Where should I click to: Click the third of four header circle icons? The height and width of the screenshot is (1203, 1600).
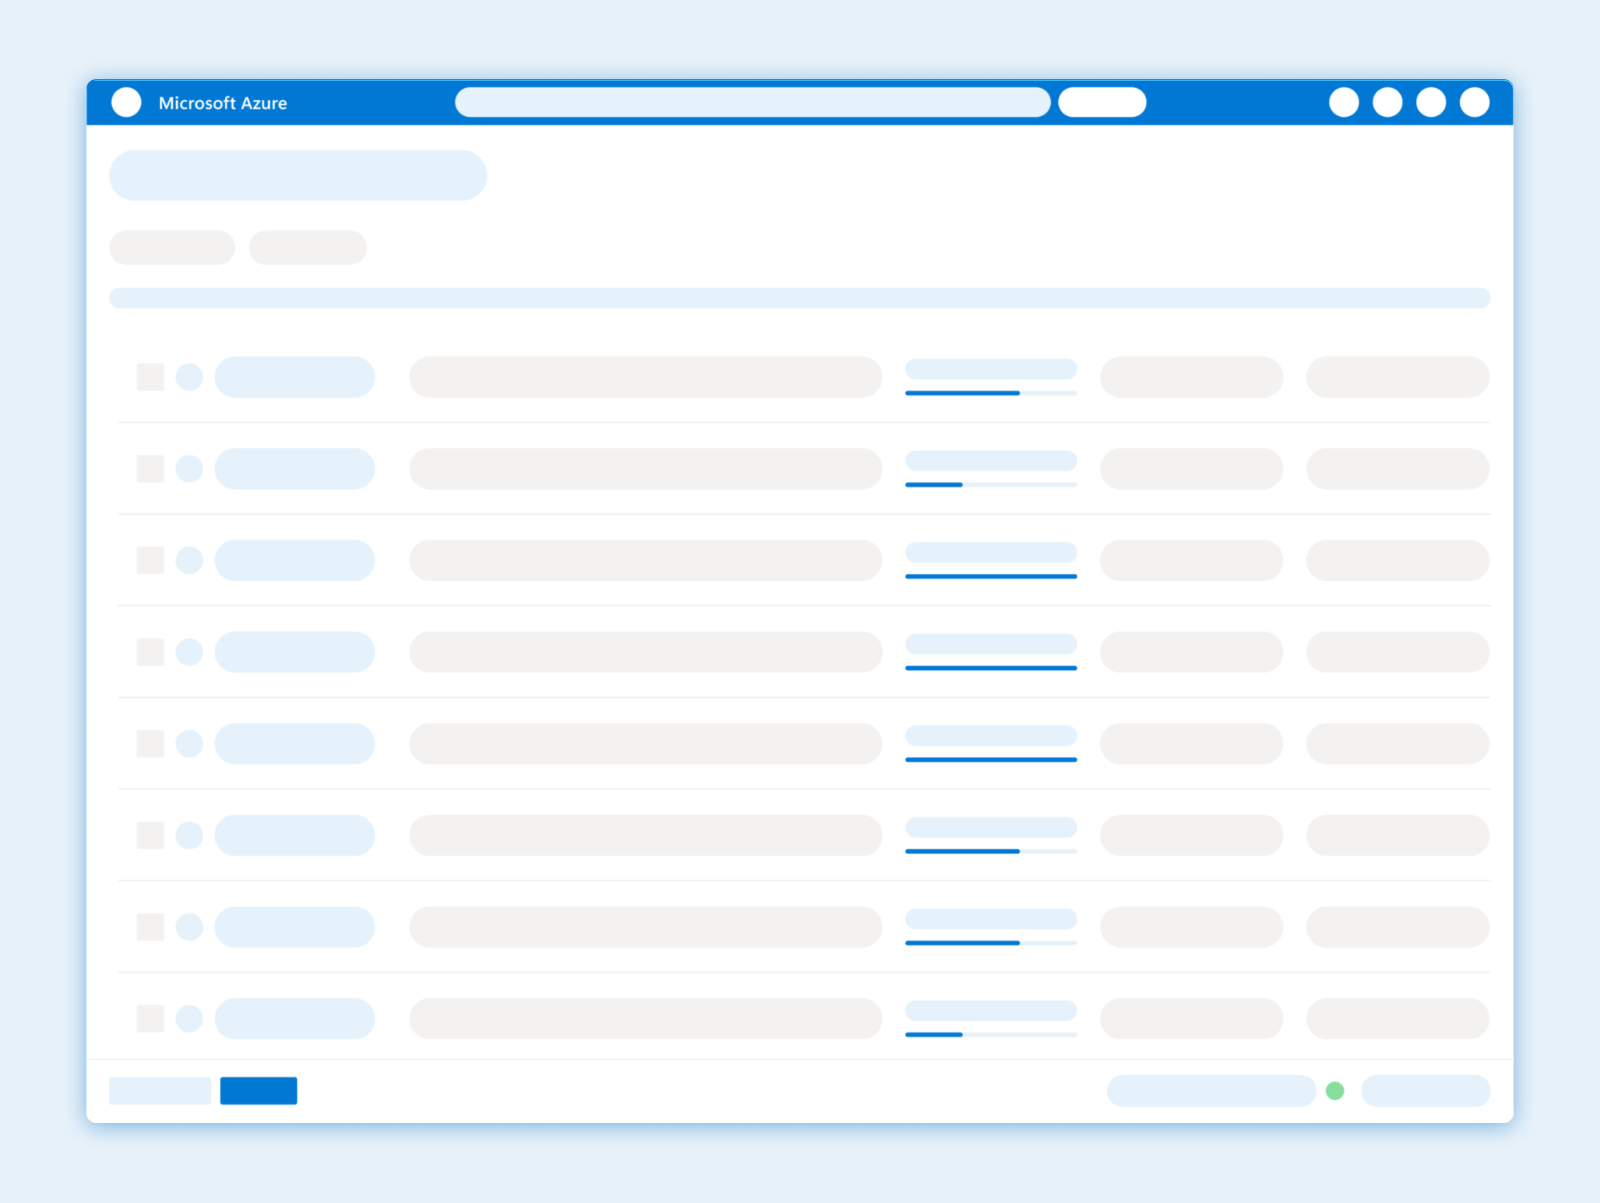[x=1430, y=102]
